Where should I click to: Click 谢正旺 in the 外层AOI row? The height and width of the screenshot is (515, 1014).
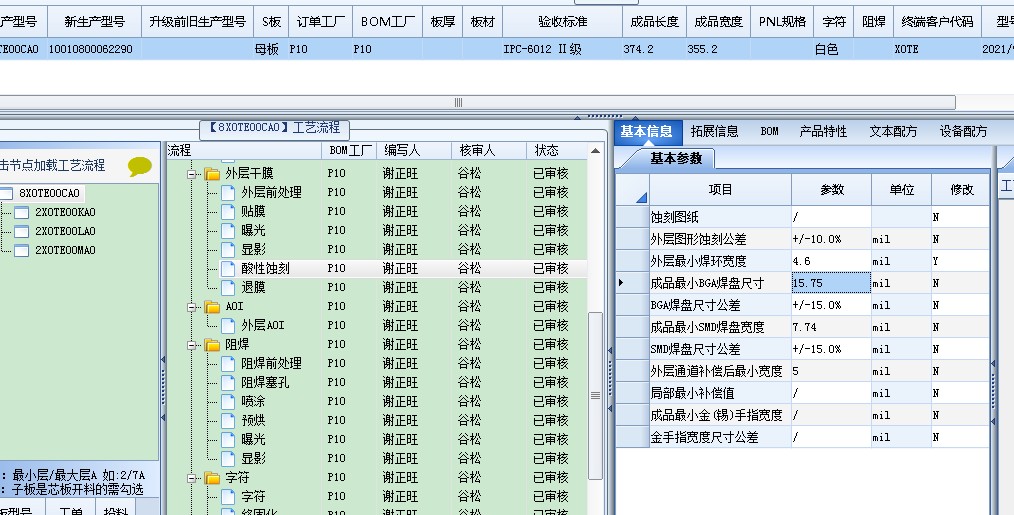400,325
